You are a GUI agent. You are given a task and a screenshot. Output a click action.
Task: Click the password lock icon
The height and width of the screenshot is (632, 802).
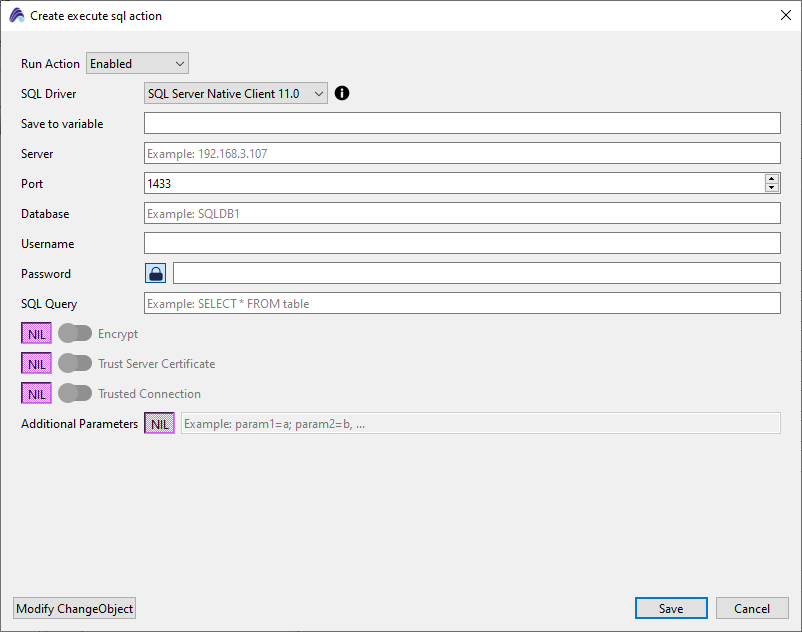[156, 274]
